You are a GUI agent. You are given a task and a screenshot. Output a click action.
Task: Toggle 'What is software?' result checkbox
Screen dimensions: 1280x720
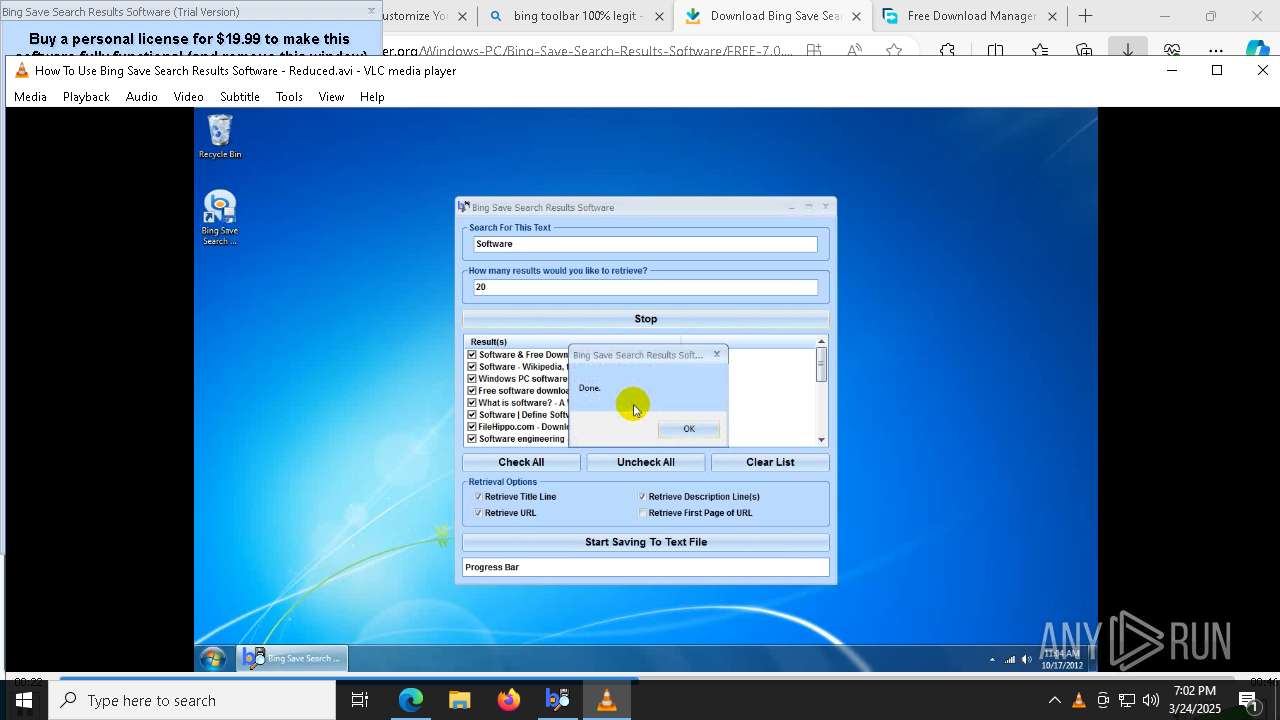click(472, 403)
